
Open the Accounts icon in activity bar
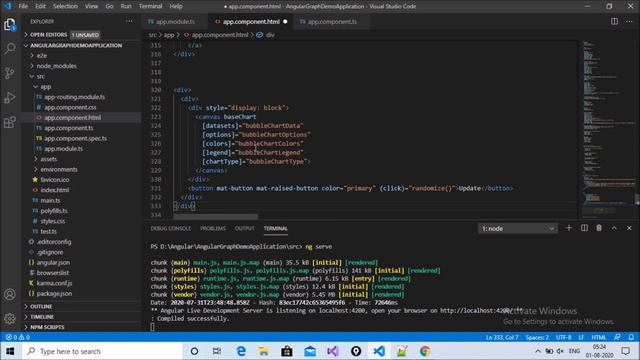pos(10,294)
